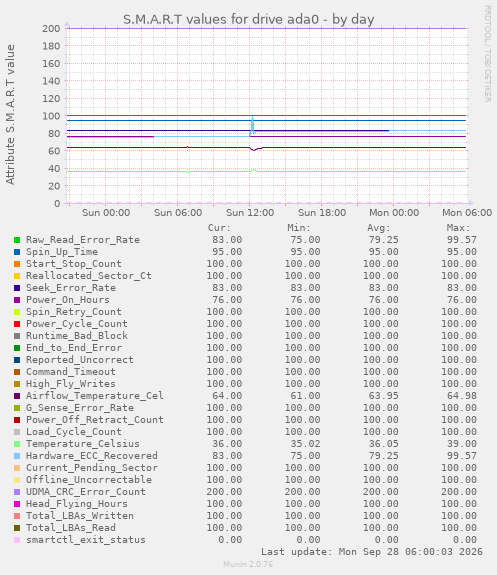Click the RRDTOOL / TOBI OETIKER watermark
This screenshot has height=575, width=497.
pyautogui.click(x=487, y=54)
